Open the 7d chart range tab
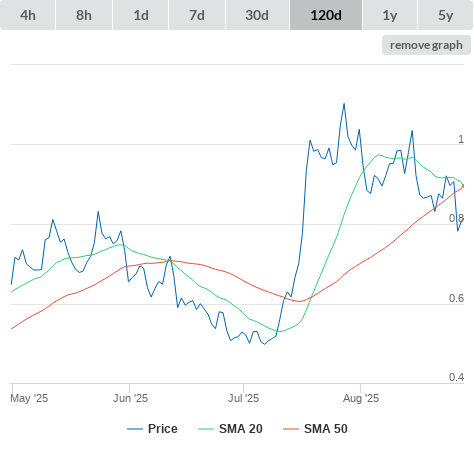474x455 pixels. 197,15
